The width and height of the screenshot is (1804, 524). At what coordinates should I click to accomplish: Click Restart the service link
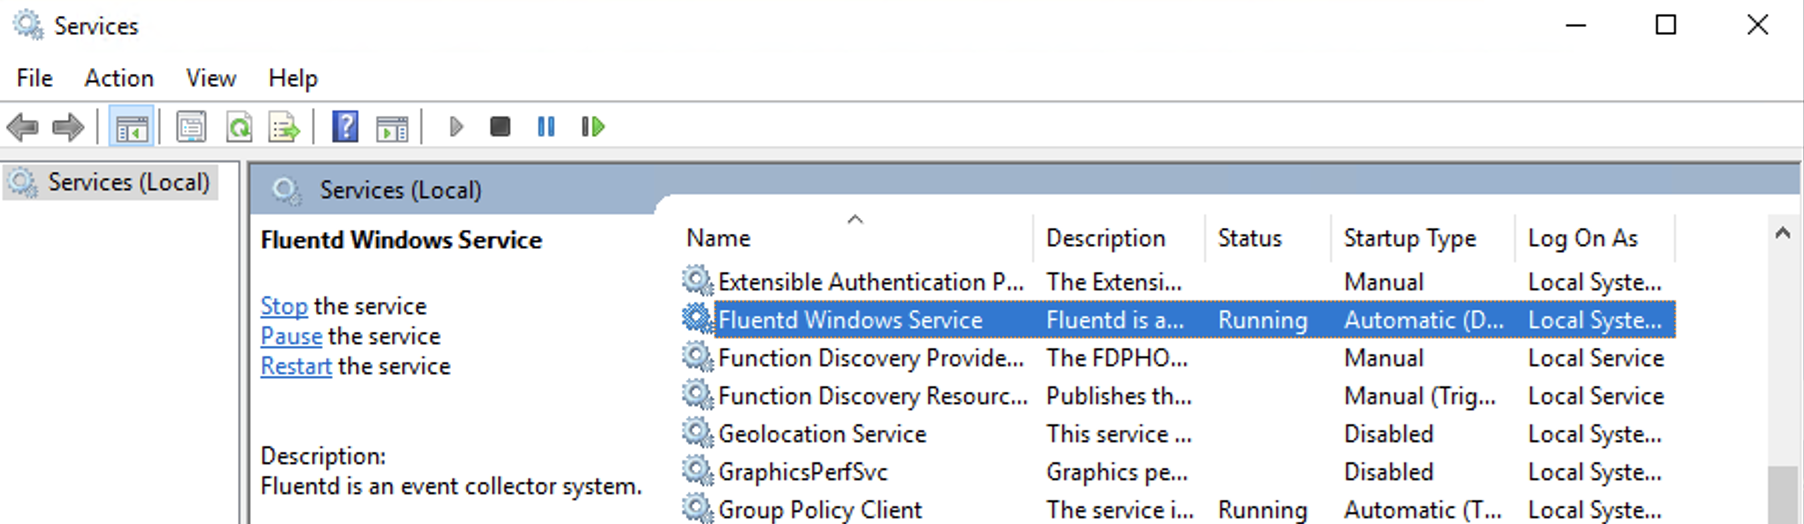(296, 366)
